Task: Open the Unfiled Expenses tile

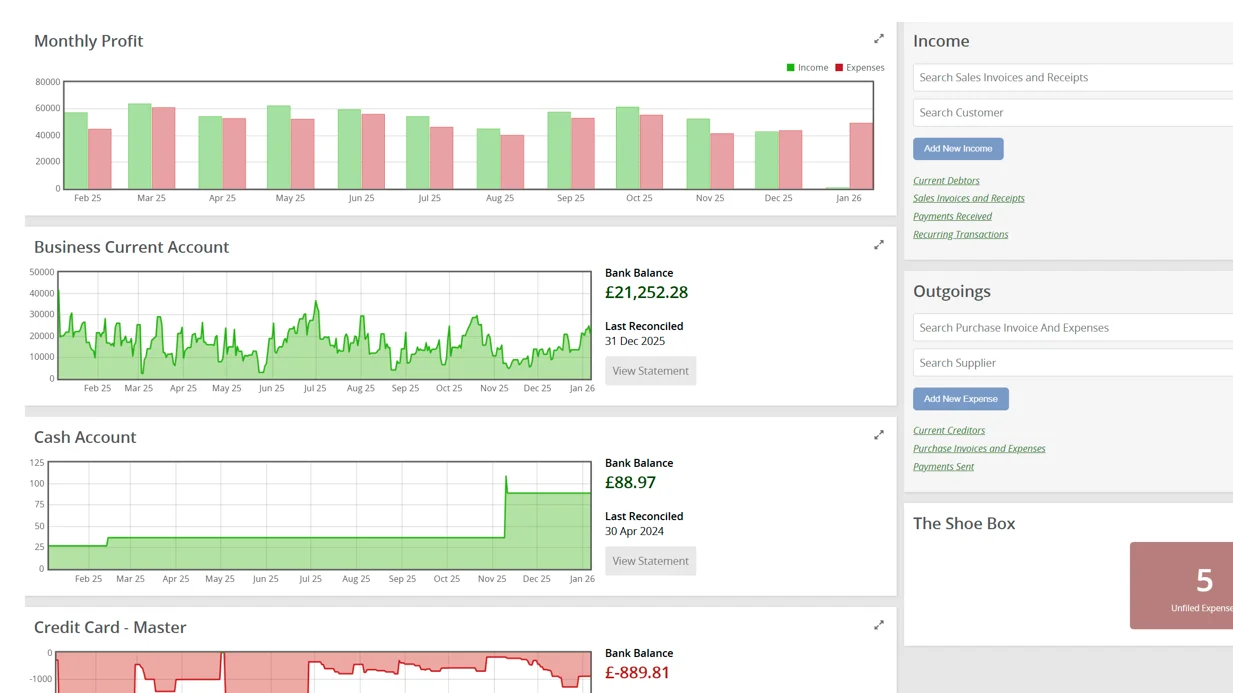Action: click(1182, 586)
